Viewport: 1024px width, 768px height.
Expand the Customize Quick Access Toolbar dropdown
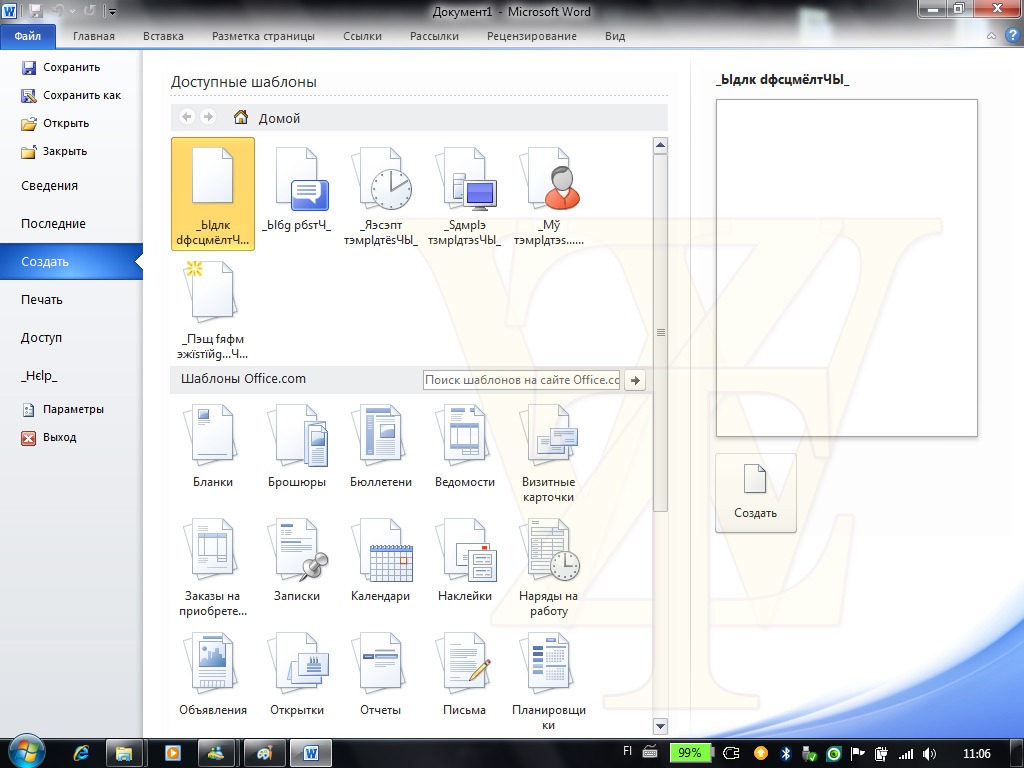111,13
